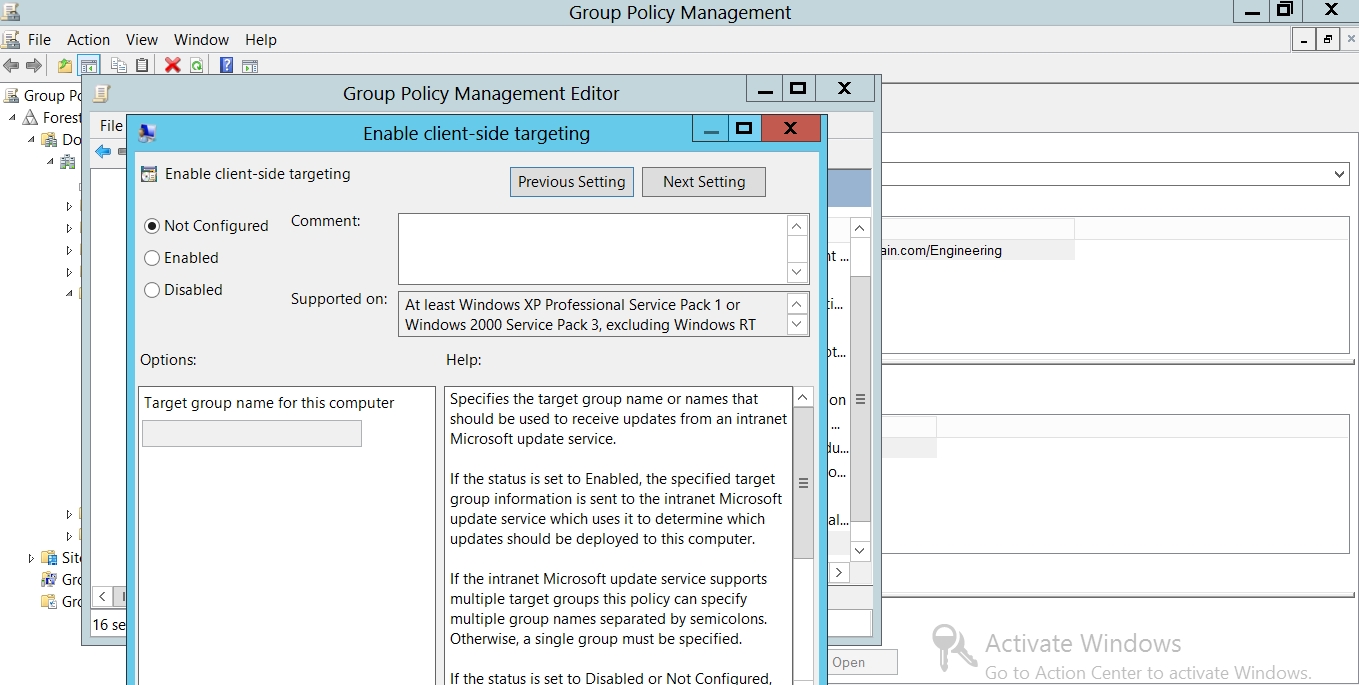Open Help via blue question mark icon
The height and width of the screenshot is (685, 1359).
(226, 66)
